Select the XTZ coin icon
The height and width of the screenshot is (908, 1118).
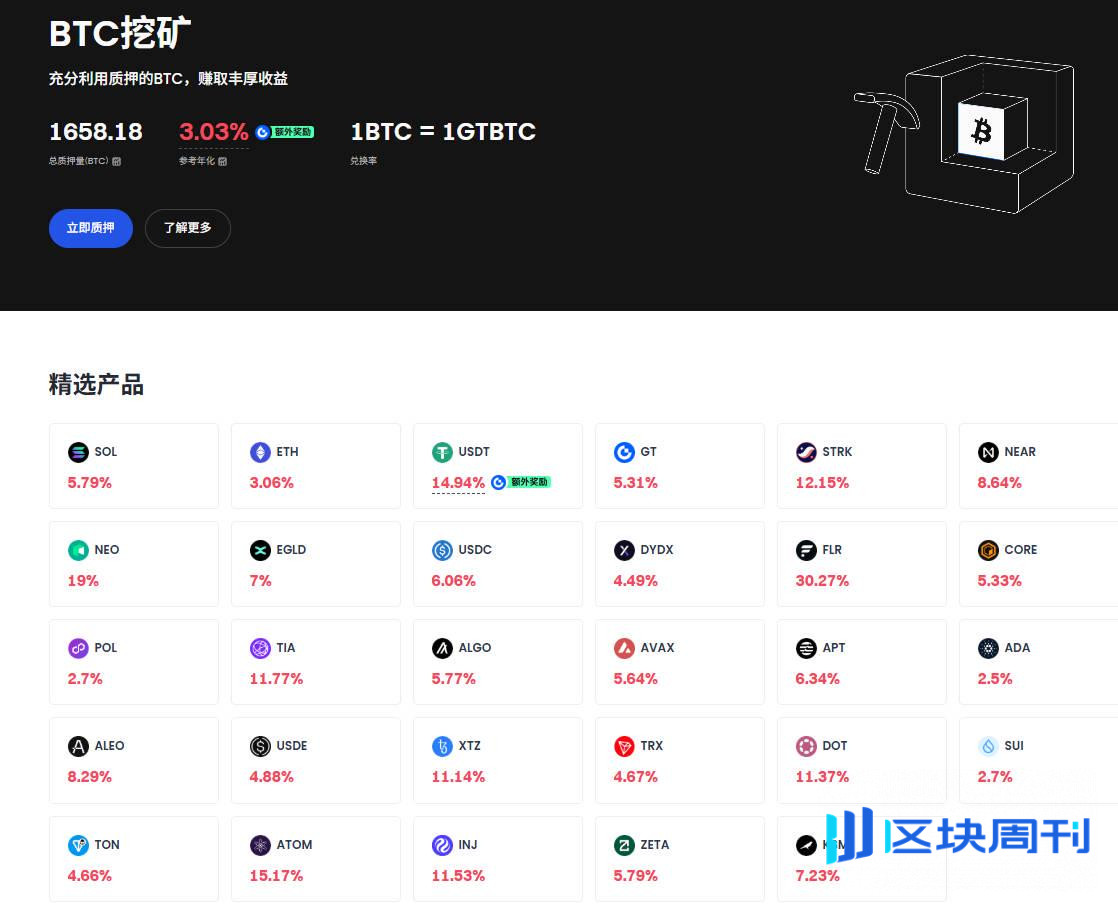pyautogui.click(x=442, y=746)
